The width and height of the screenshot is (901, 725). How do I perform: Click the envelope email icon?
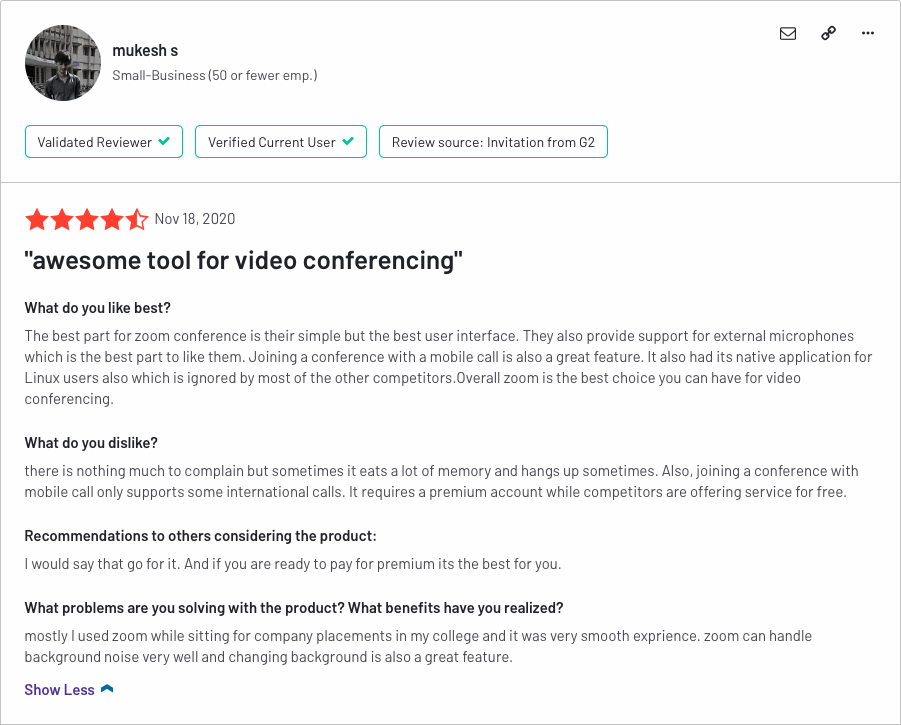pyautogui.click(x=788, y=33)
